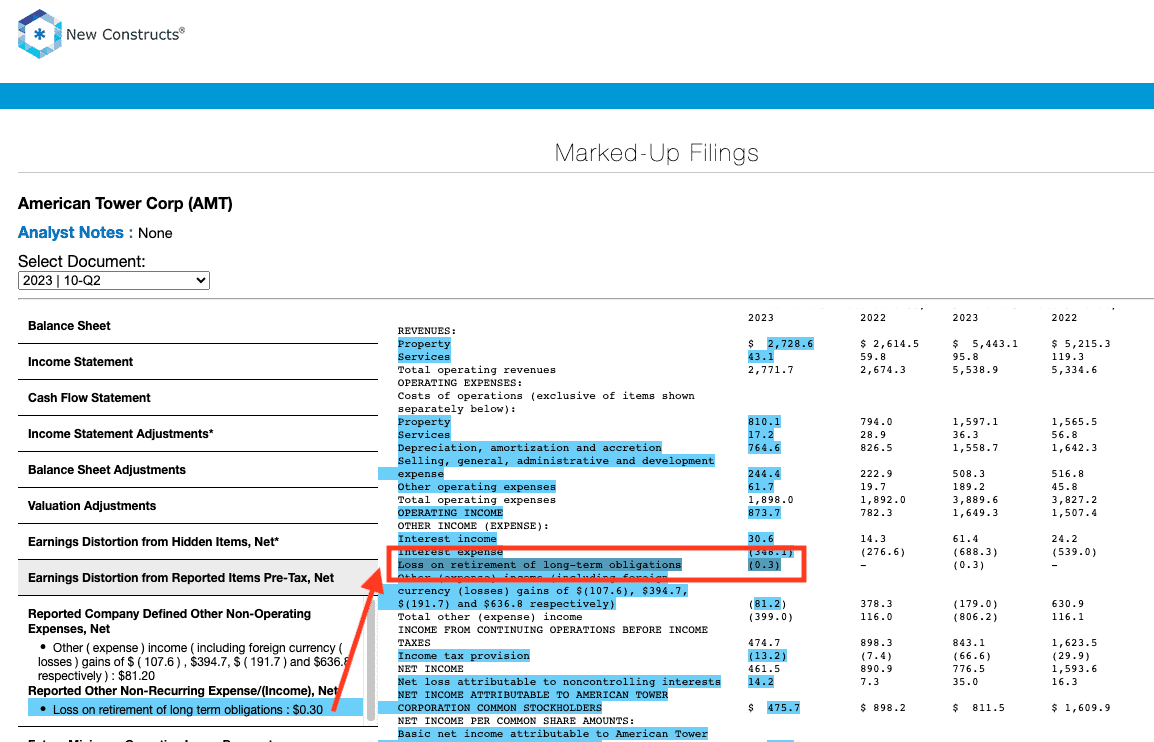Click highlighted other operating expenses value 61.7
This screenshot has width=1154, height=742.
coord(761,487)
